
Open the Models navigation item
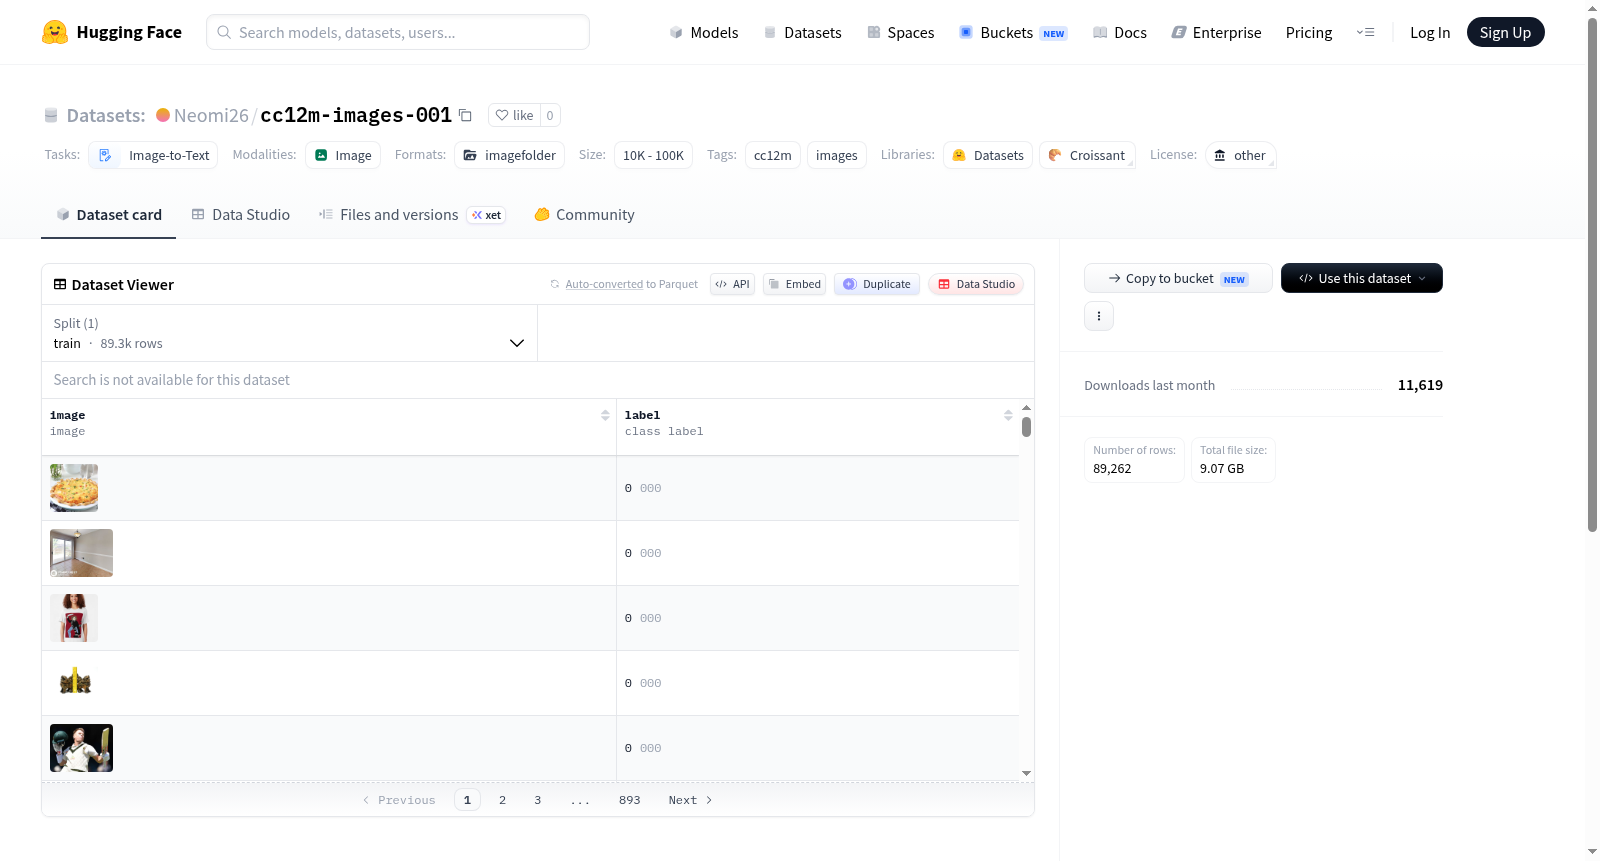pos(704,32)
